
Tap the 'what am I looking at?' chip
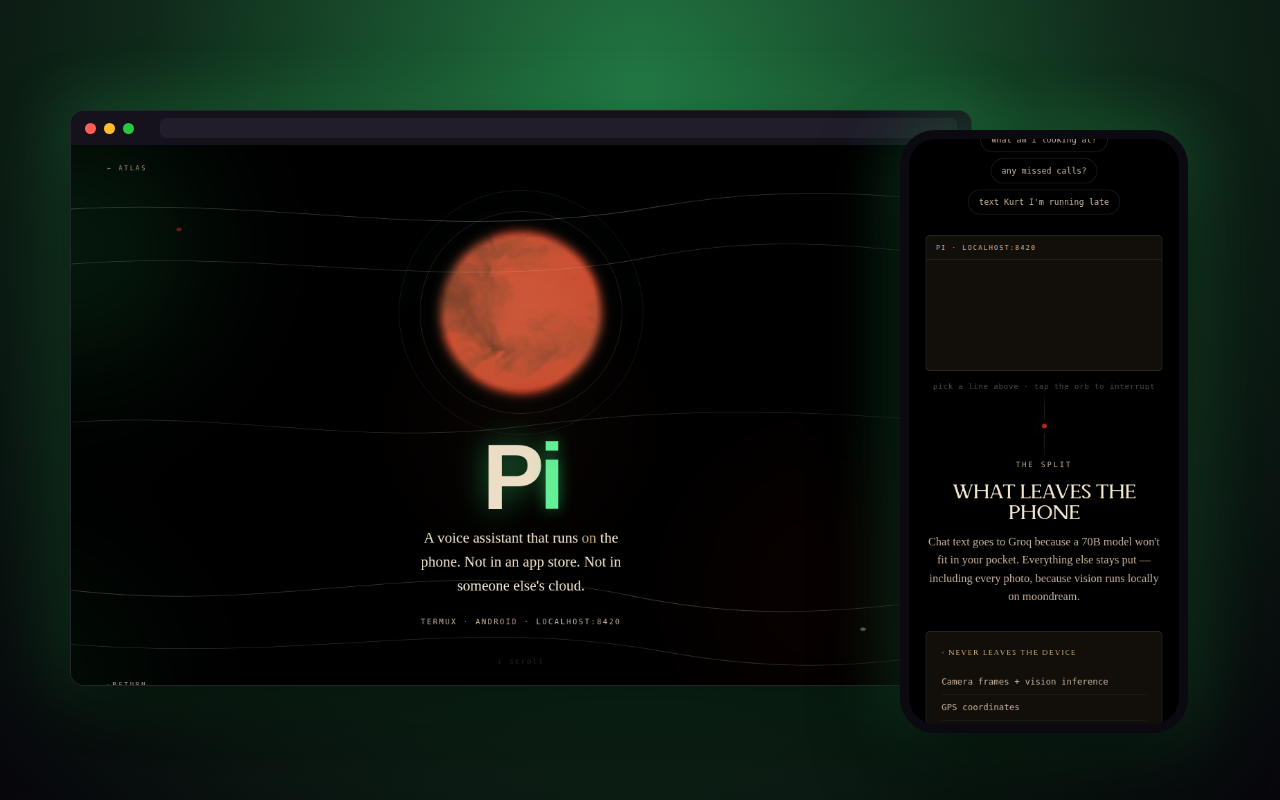[1044, 141]
